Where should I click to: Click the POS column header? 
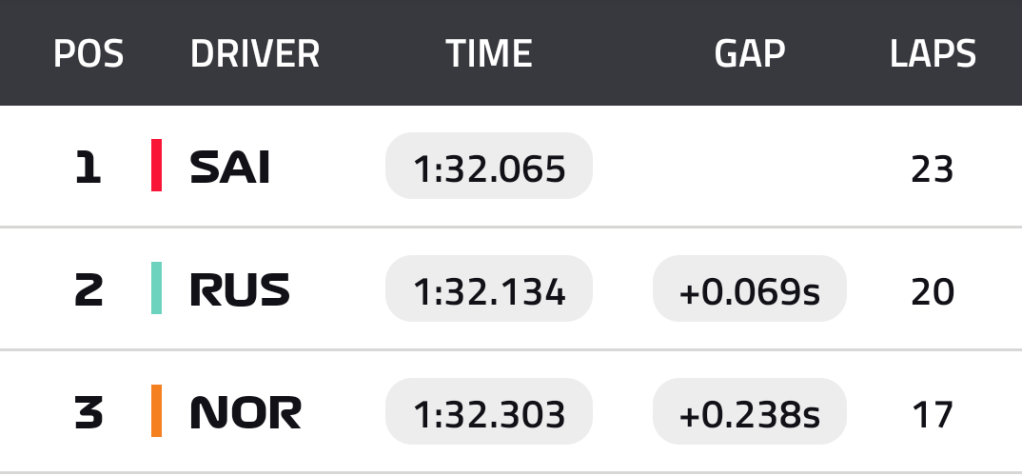tap(88, 54)
